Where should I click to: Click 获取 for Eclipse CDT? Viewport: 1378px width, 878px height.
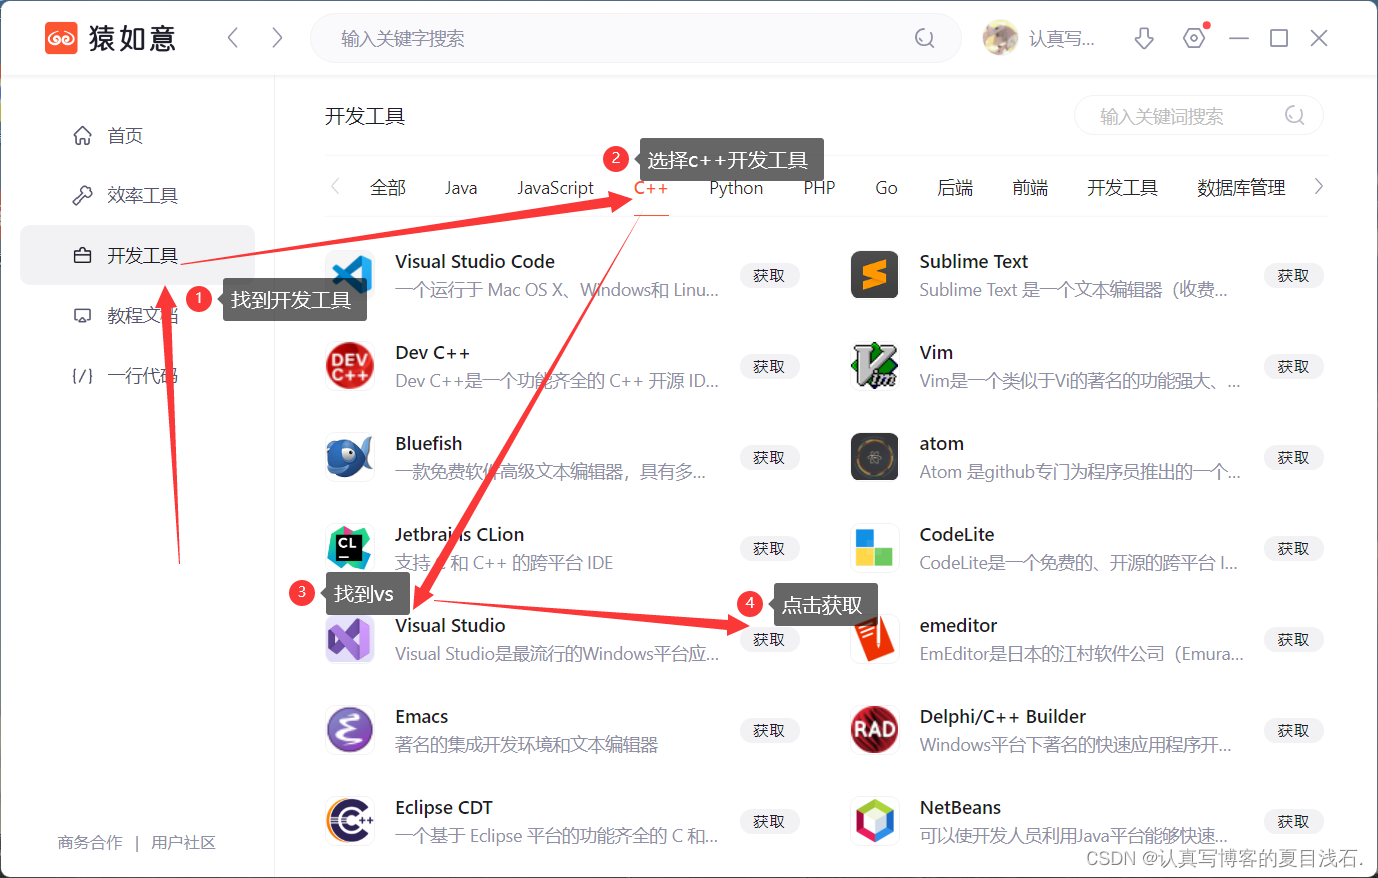coord(769,821)
